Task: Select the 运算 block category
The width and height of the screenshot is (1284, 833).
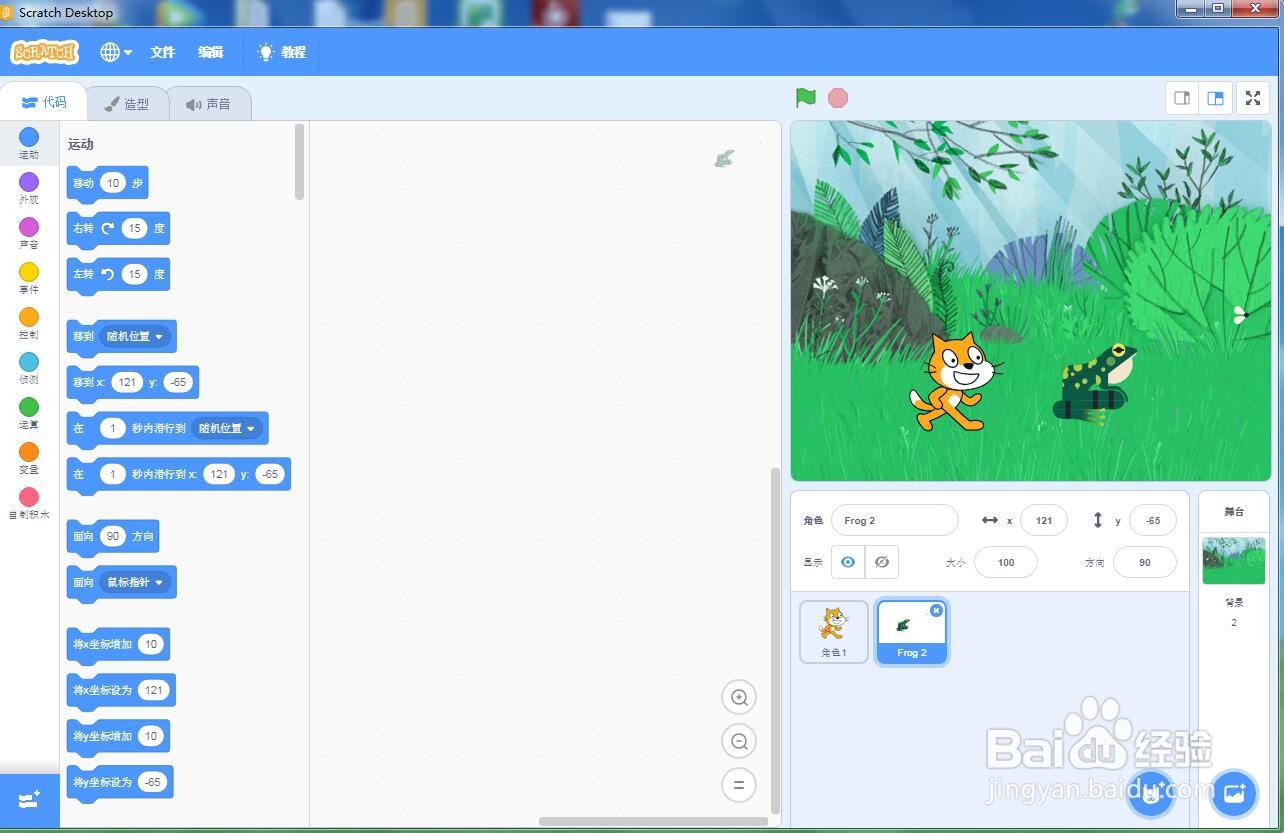Action: (29, 413)
